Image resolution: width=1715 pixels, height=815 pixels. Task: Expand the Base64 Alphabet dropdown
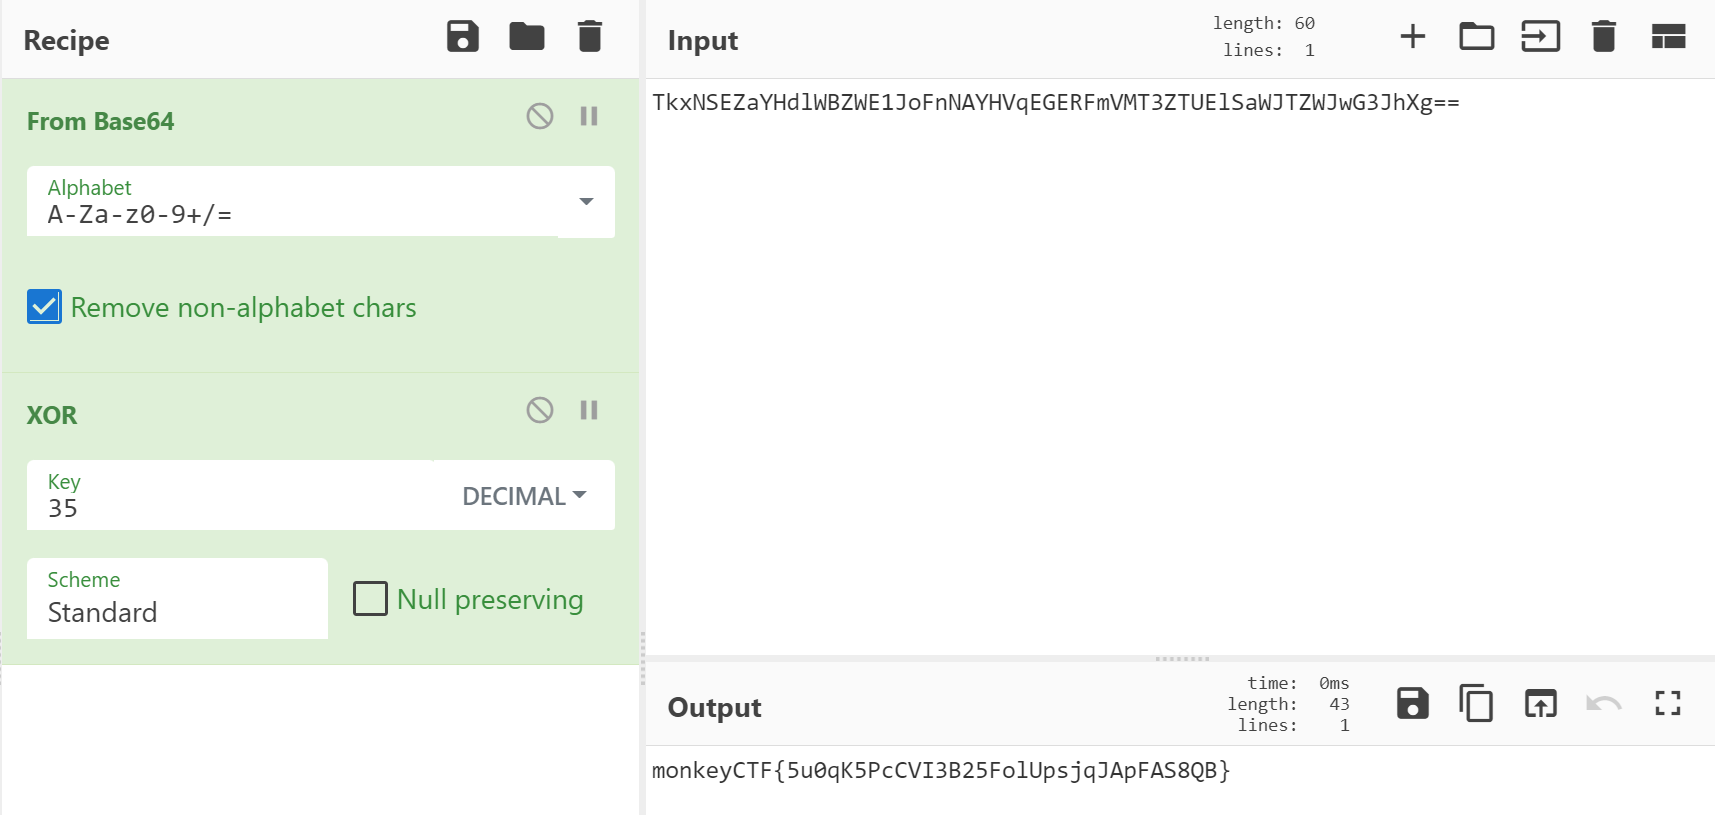586,202
